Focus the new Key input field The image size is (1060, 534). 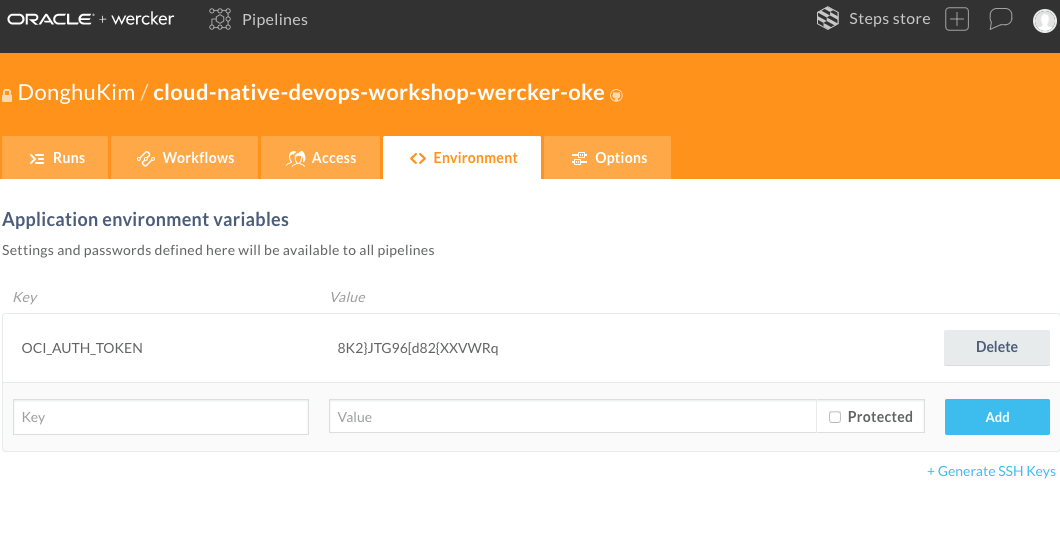click(161, 416)
